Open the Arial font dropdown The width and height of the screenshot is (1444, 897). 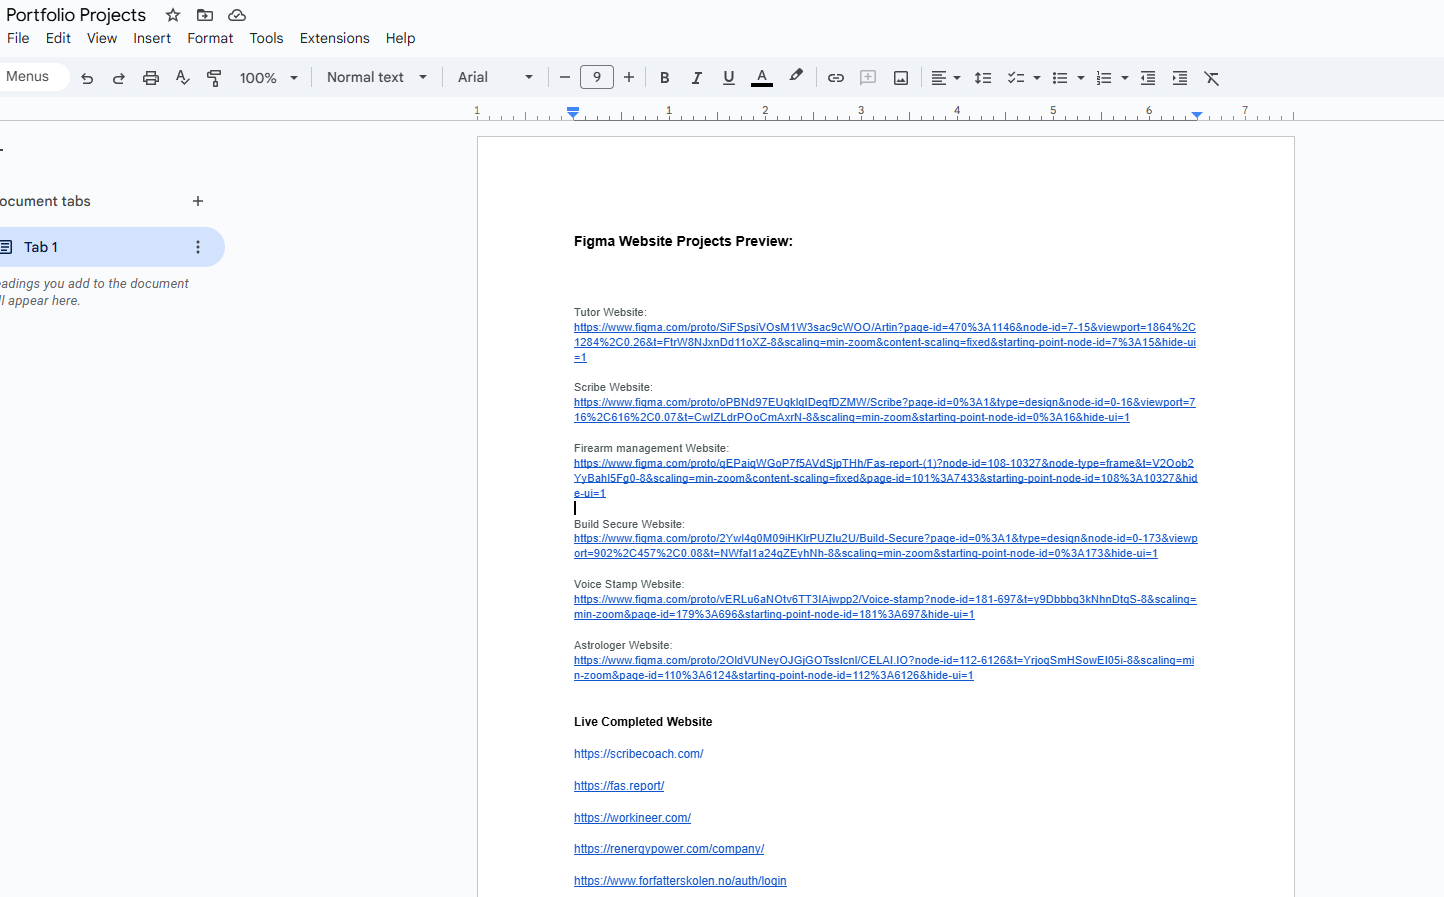[x=495, y=78]
